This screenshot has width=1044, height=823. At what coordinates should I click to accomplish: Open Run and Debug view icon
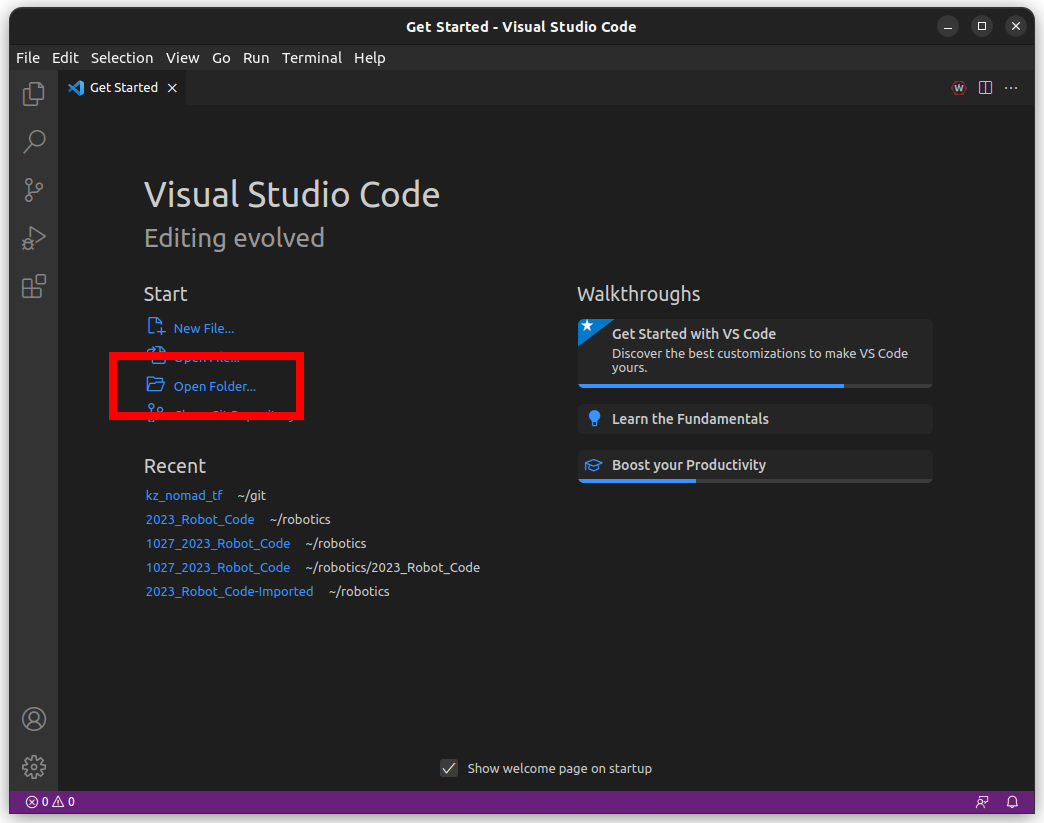33,238
